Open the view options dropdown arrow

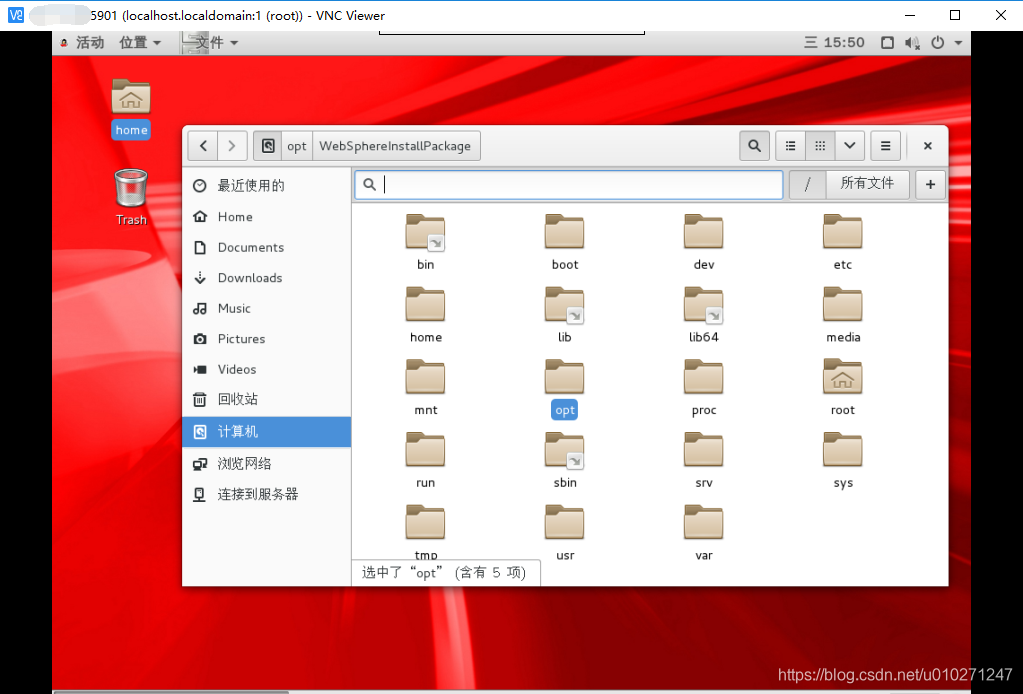coord(849,145)
